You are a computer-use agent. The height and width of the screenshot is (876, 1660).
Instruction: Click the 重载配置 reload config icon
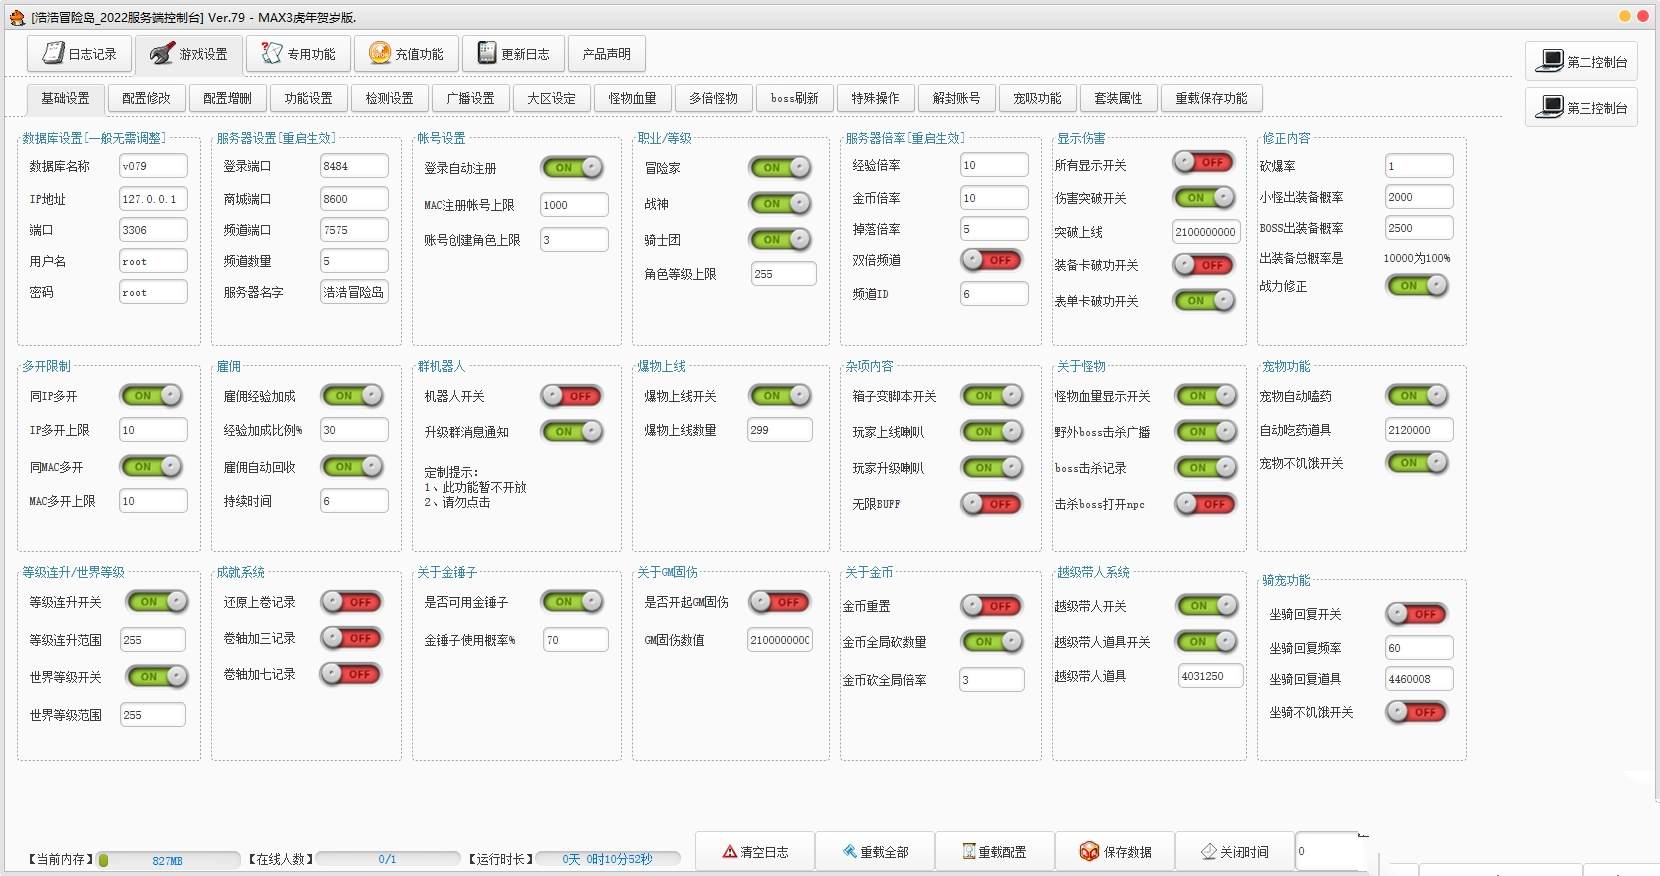(968, 852)
